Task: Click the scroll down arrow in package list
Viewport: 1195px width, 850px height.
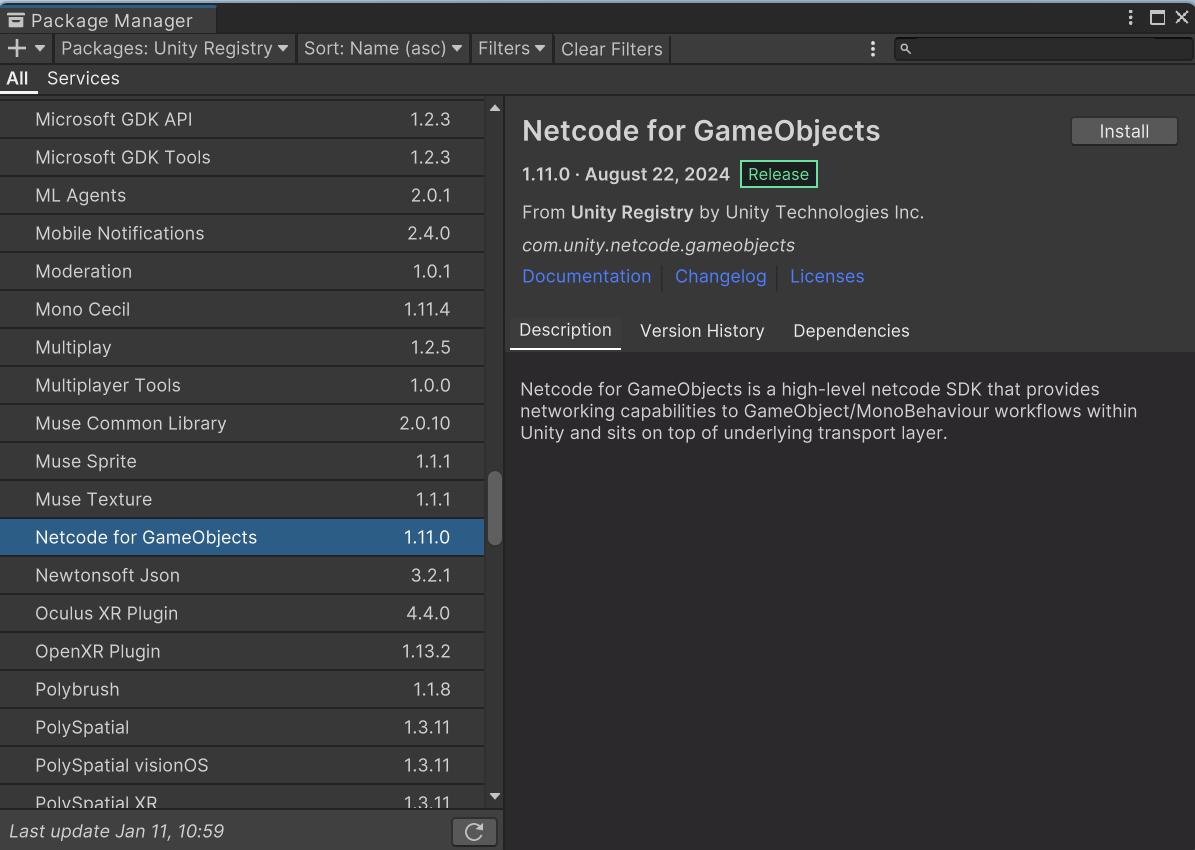Action: (x=494, y=797)
